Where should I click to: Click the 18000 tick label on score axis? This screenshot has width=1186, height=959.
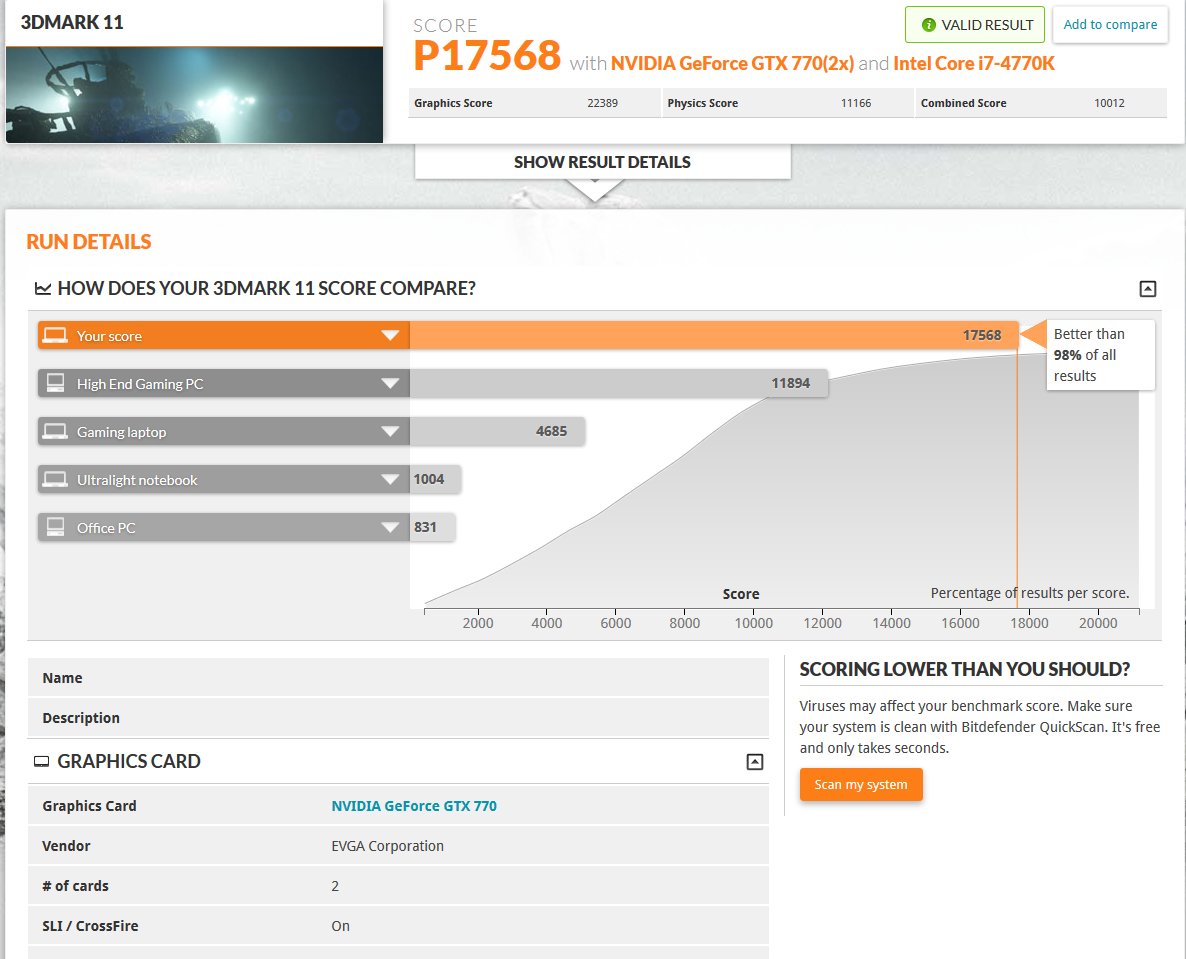point(1029,622)
